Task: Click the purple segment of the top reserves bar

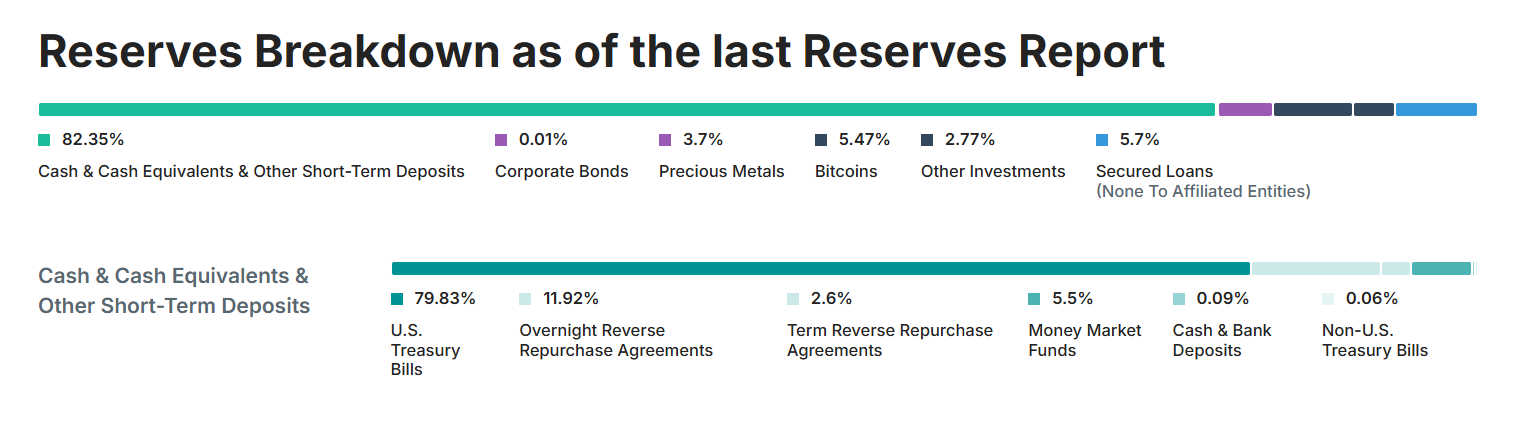Action: (x=1245, y=109)
